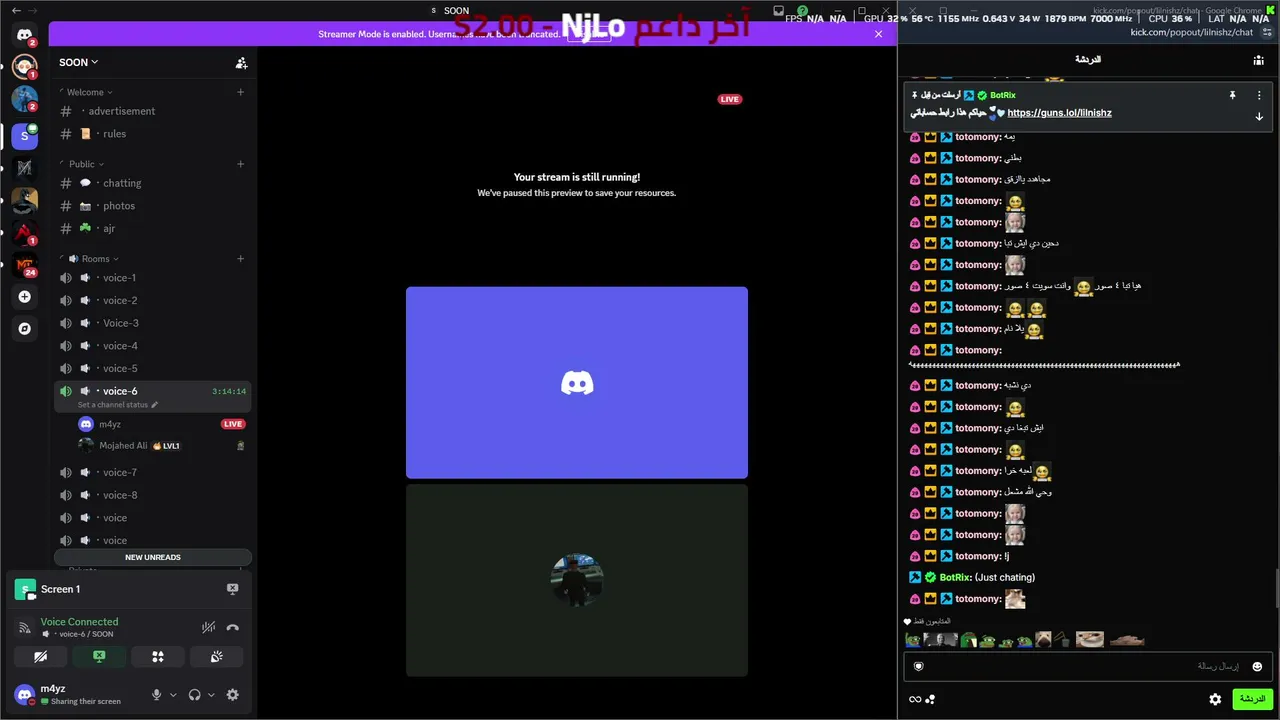Open the soundboard button
1280x720 pixels.
click(217, 657)
